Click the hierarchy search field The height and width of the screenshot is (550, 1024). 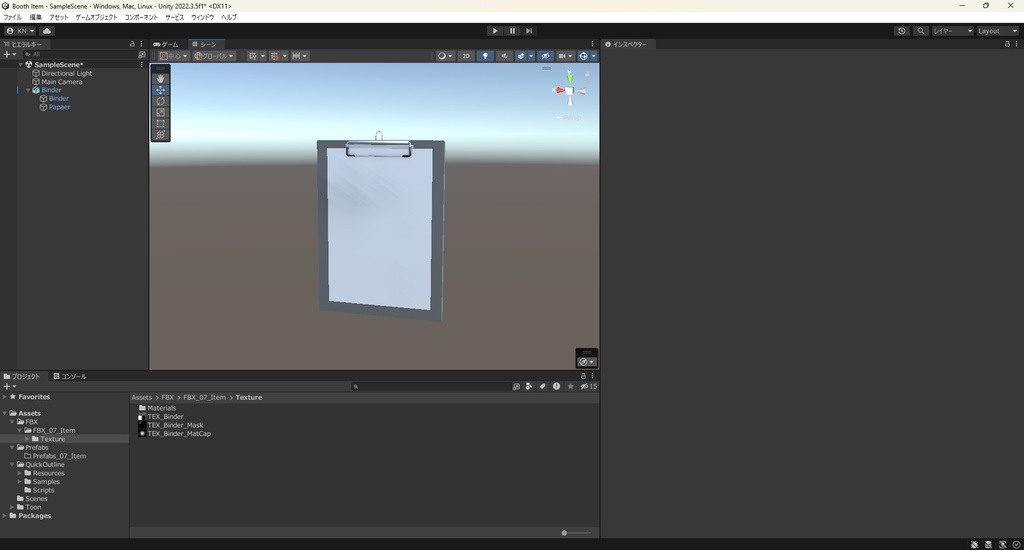click(x=79, y=55)
